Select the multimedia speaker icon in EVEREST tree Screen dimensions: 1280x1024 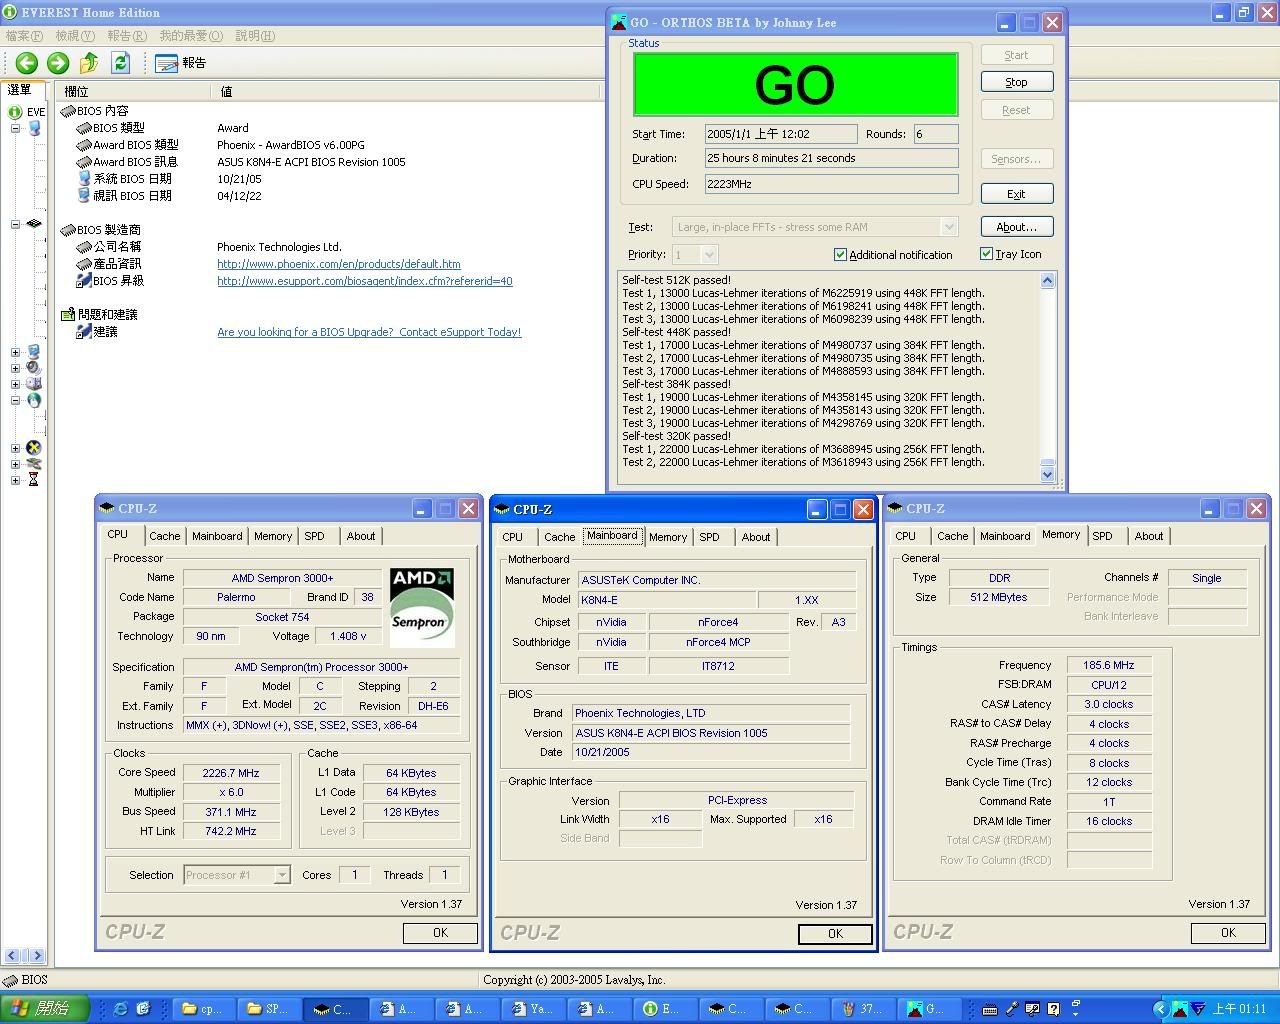pyautogui.click(x=34, y=368)
